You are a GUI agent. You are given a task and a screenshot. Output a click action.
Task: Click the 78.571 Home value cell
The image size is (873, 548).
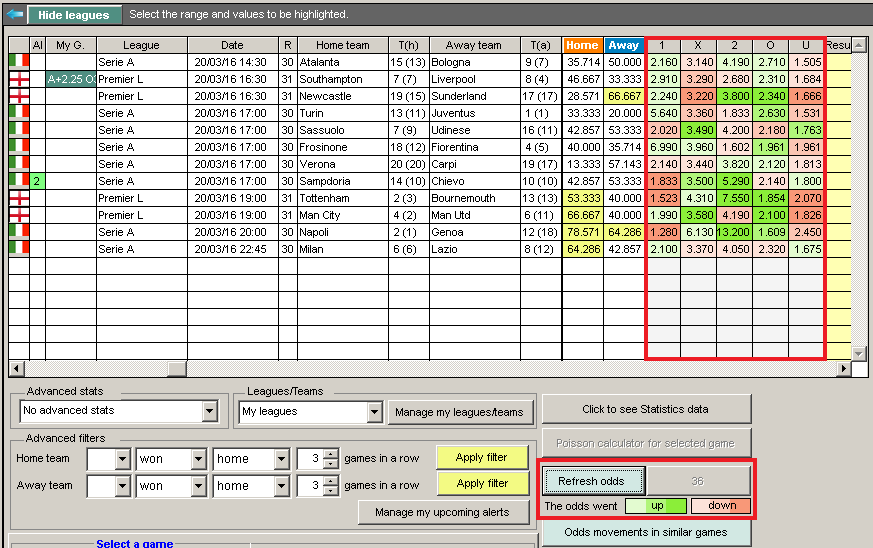pos(583,232)
